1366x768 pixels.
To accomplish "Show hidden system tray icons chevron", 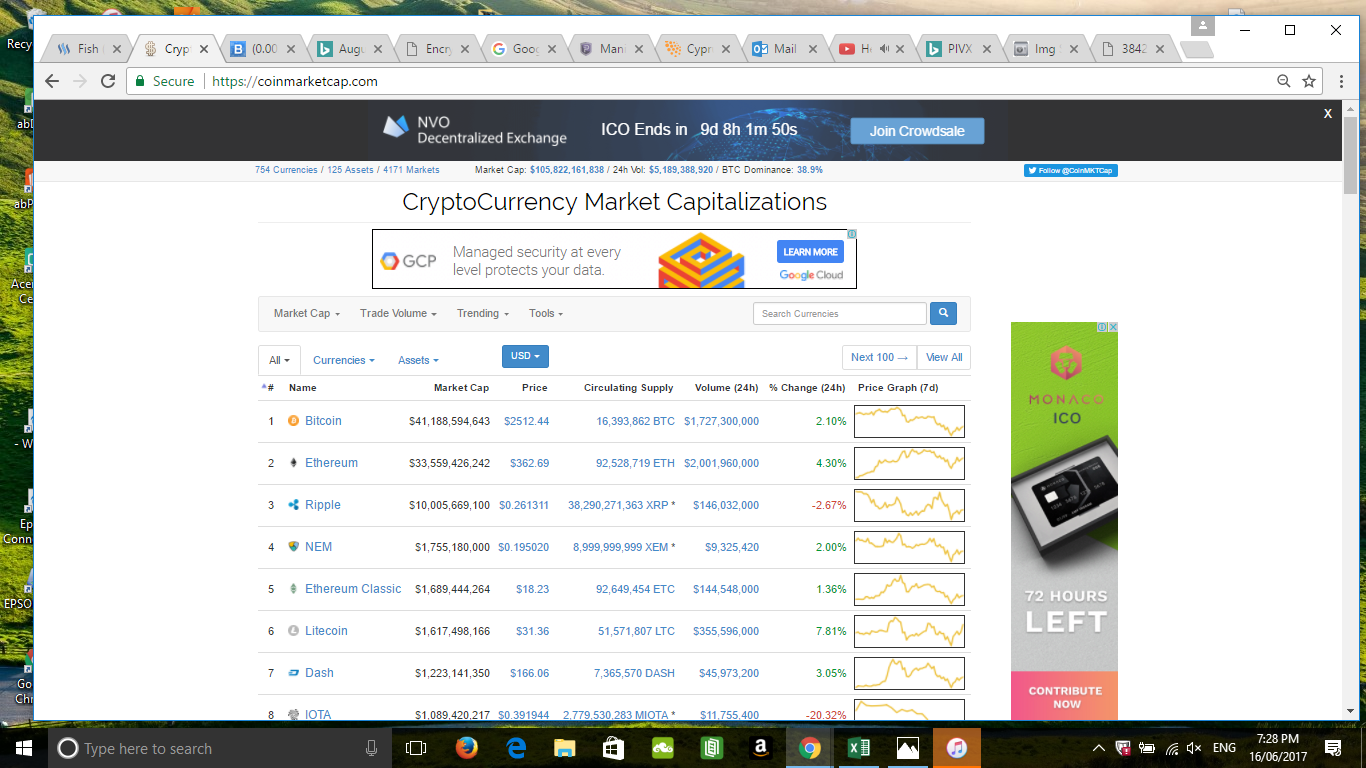I will 1099,748.
